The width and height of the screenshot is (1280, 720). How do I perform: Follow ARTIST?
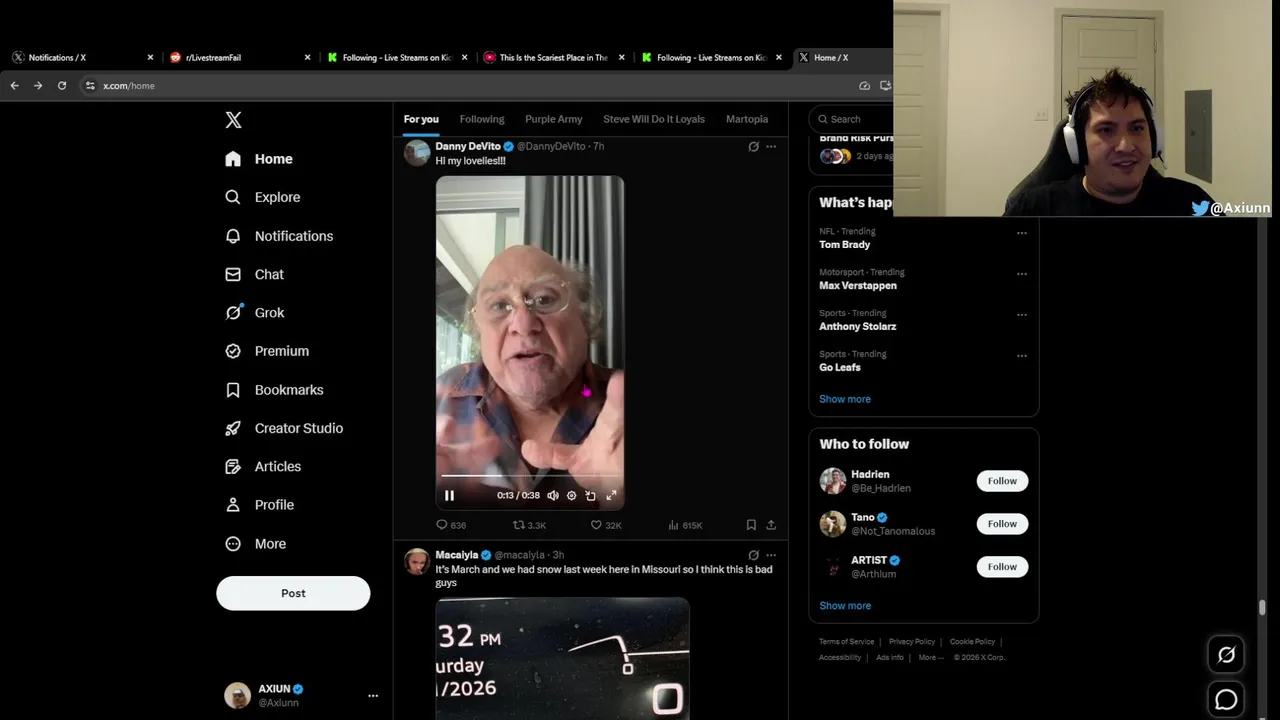tap(1002, 567)
